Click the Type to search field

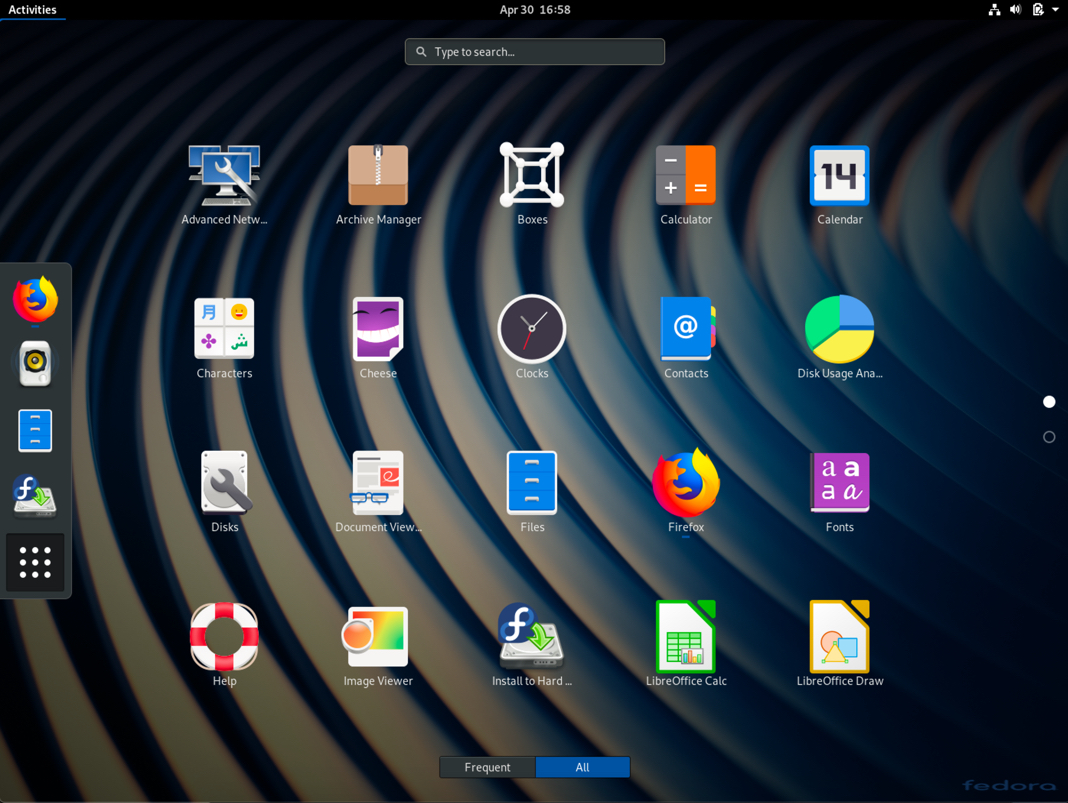point(534,51)
